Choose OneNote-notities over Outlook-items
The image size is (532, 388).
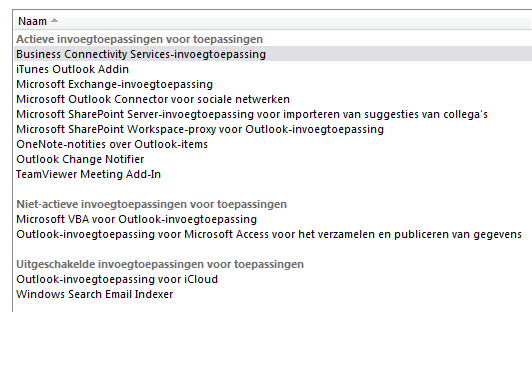click(x=273, y=144)
